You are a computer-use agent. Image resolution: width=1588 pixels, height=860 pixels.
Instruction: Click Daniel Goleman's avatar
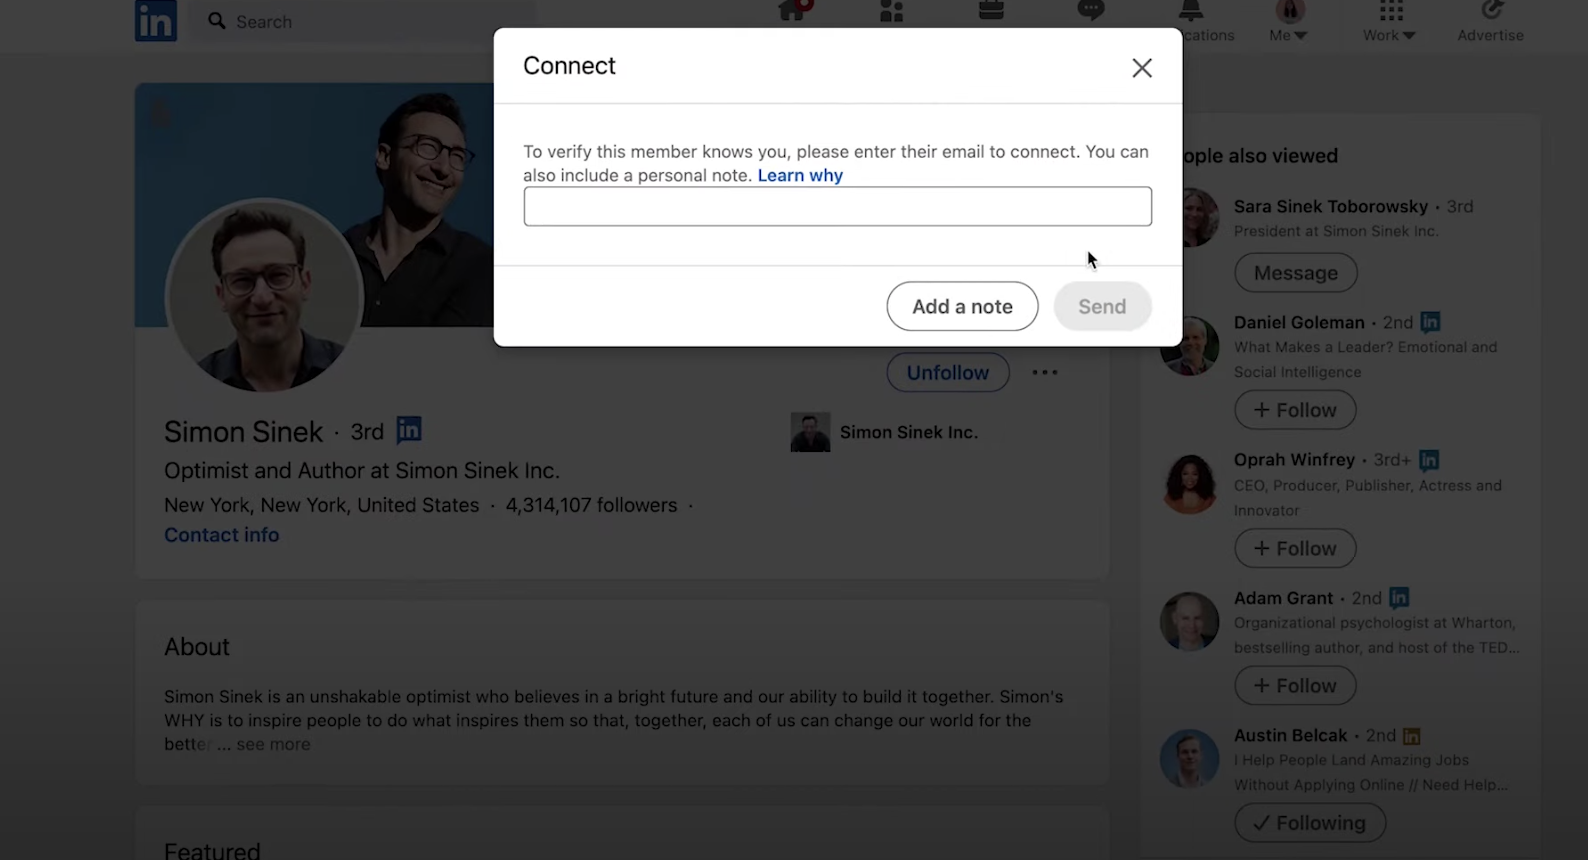[x=1189, y=346]
